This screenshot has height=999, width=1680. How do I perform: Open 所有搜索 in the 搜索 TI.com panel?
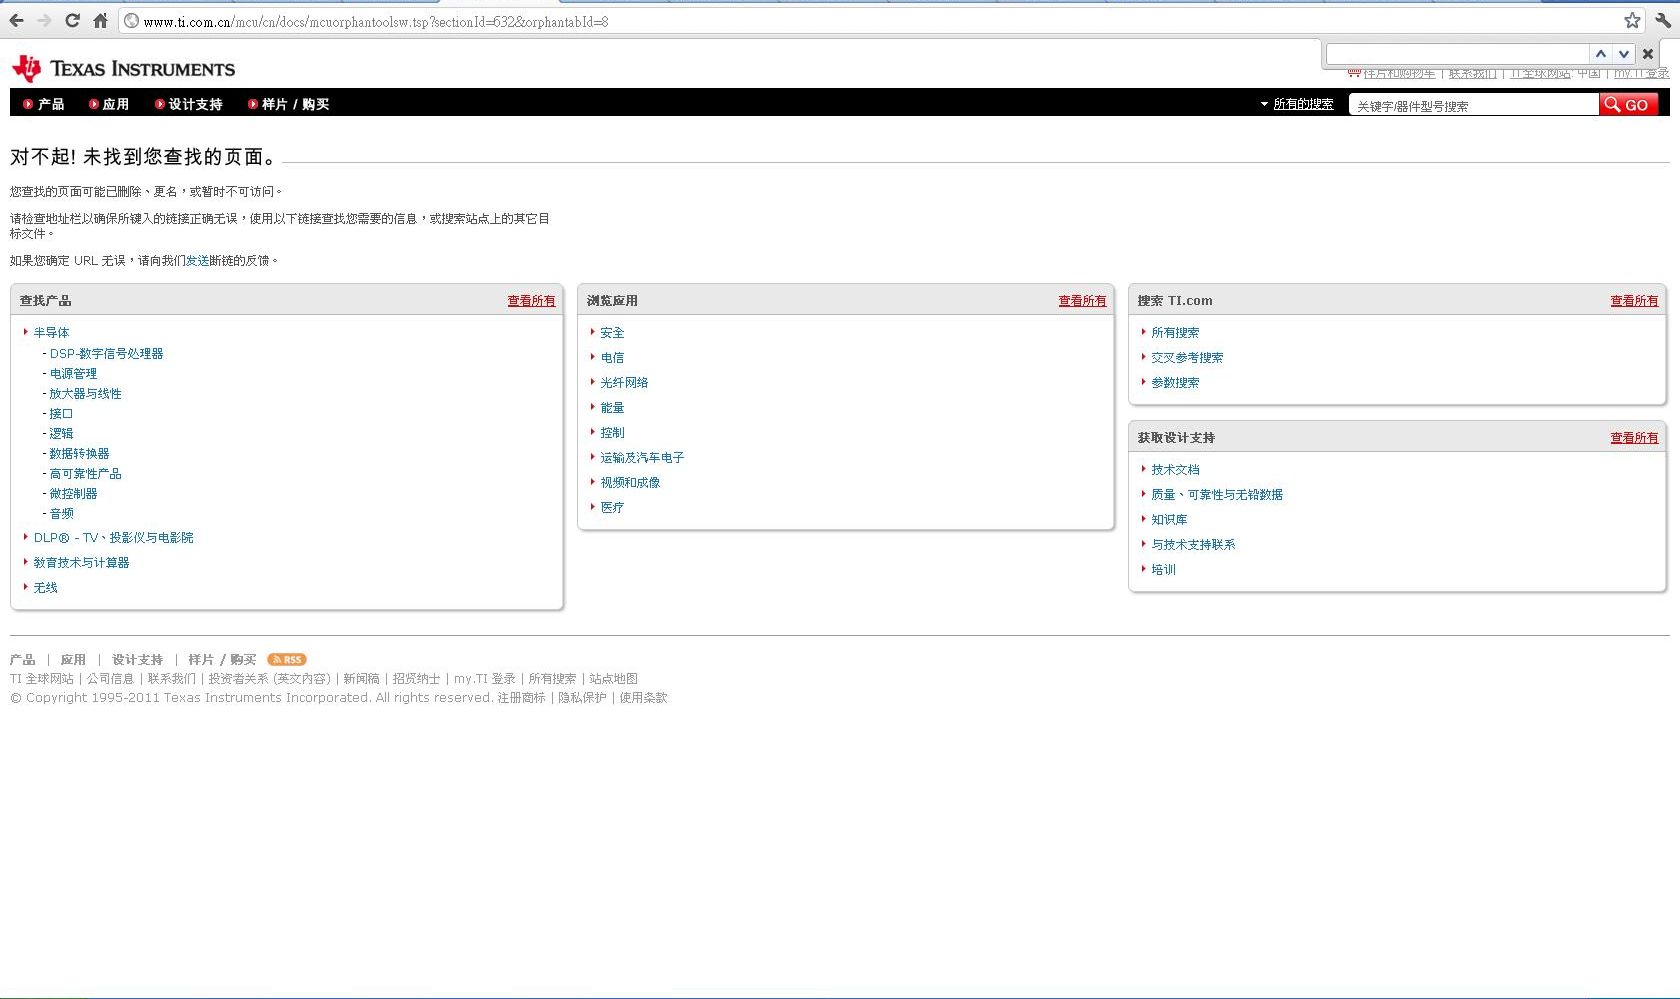tap(1175, 333)
